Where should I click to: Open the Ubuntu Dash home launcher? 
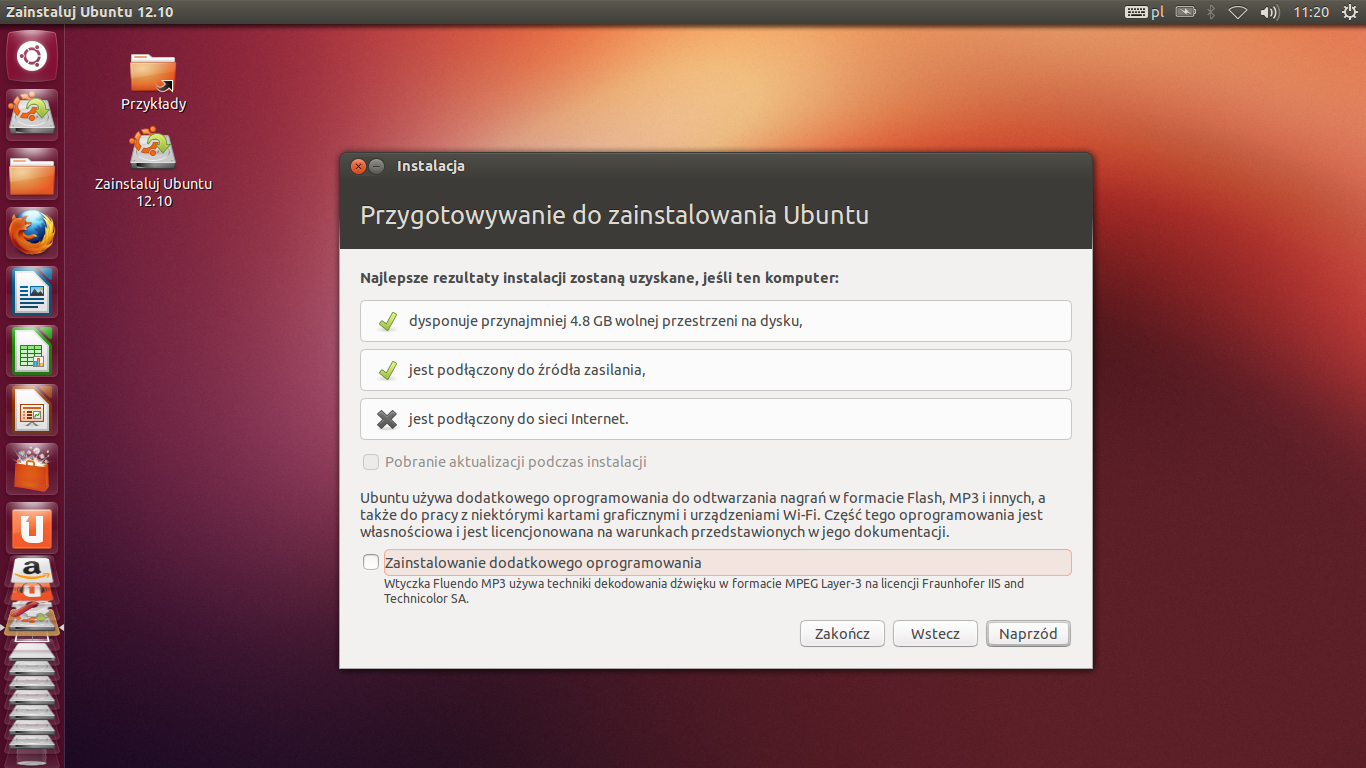click(x=32, y=56)
